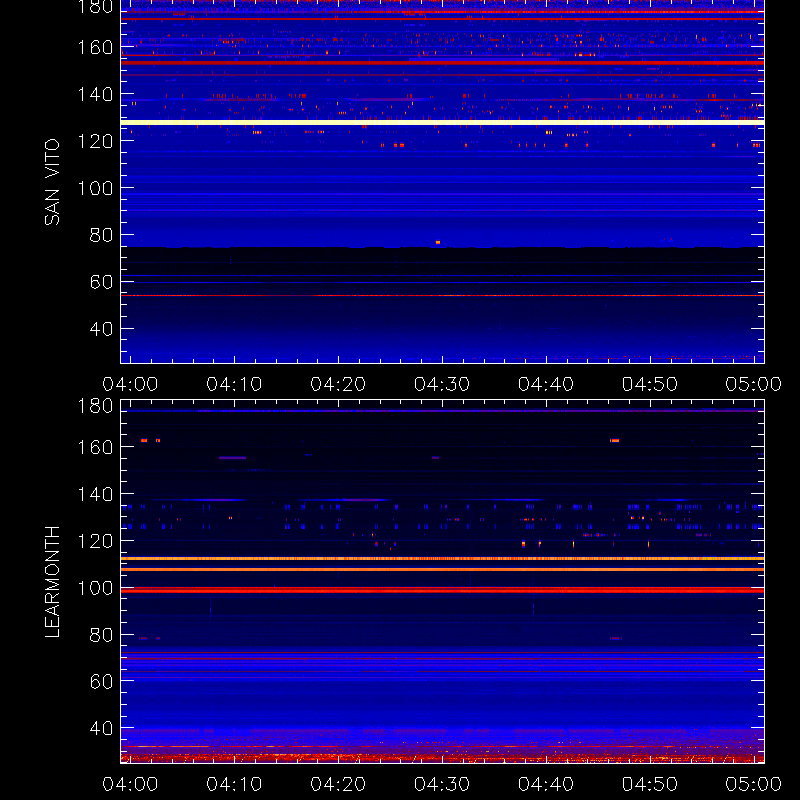Screen dimensions: 800x800
Task: Select 04:50 time label below San Vito plot
Action: coord(649,384)
